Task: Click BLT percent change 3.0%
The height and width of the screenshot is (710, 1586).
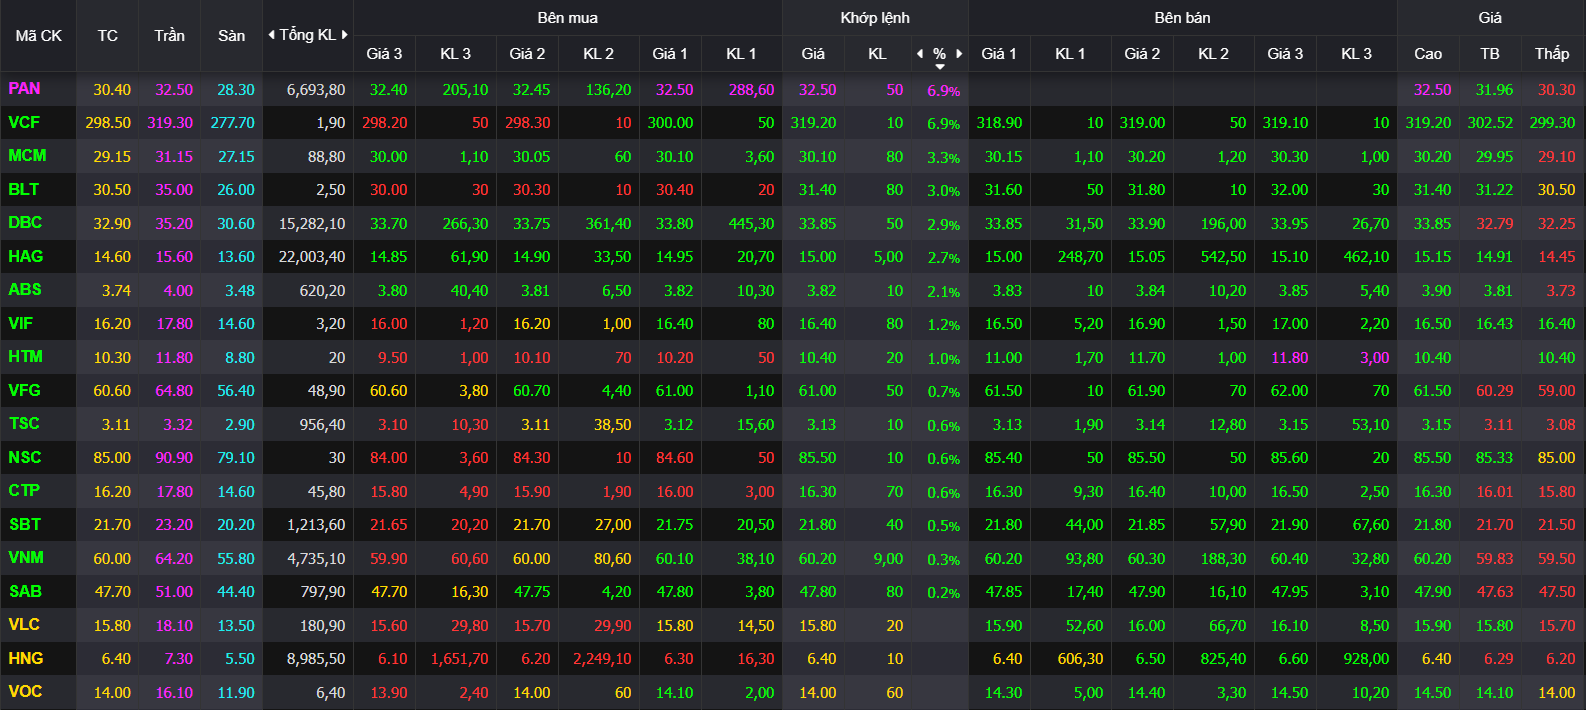Action: pos(943,191)
